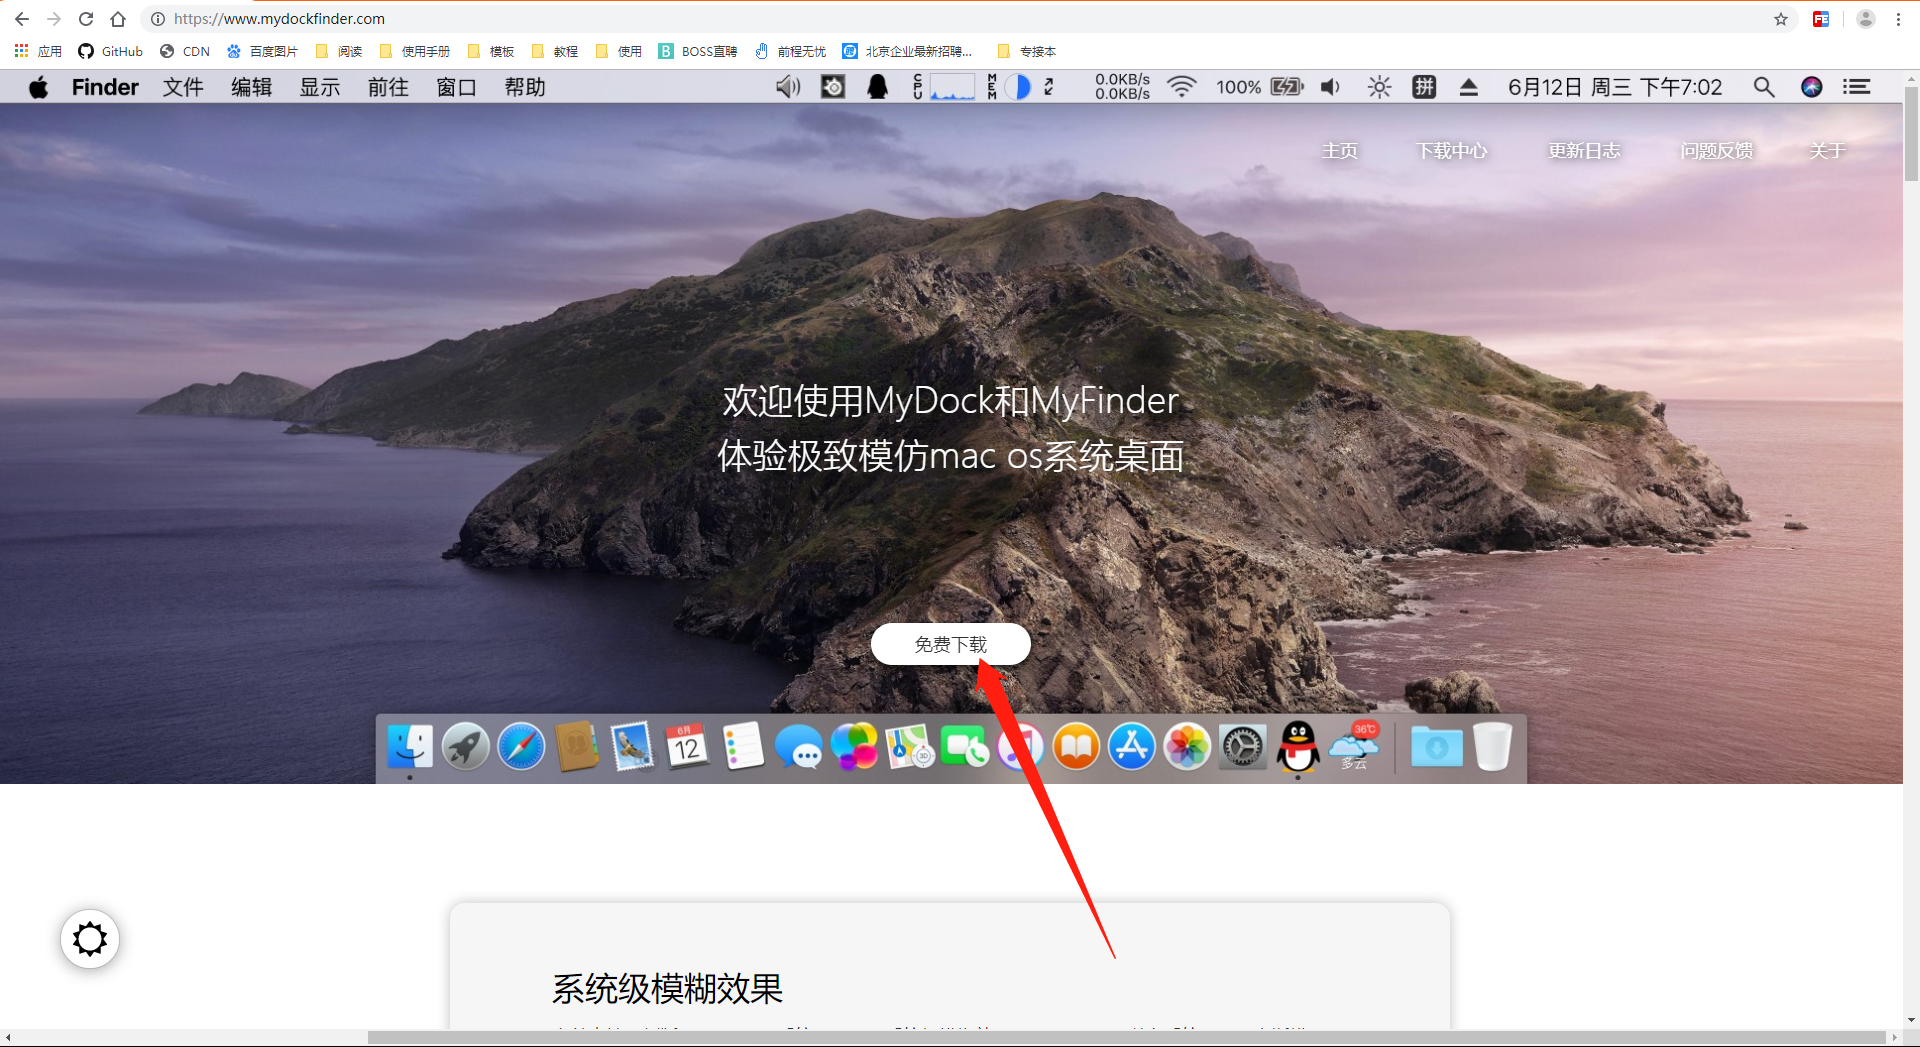Open Messages chat bubble in dock
The width and height of the screenshot is (1920, 1047).
coord(799,746)
